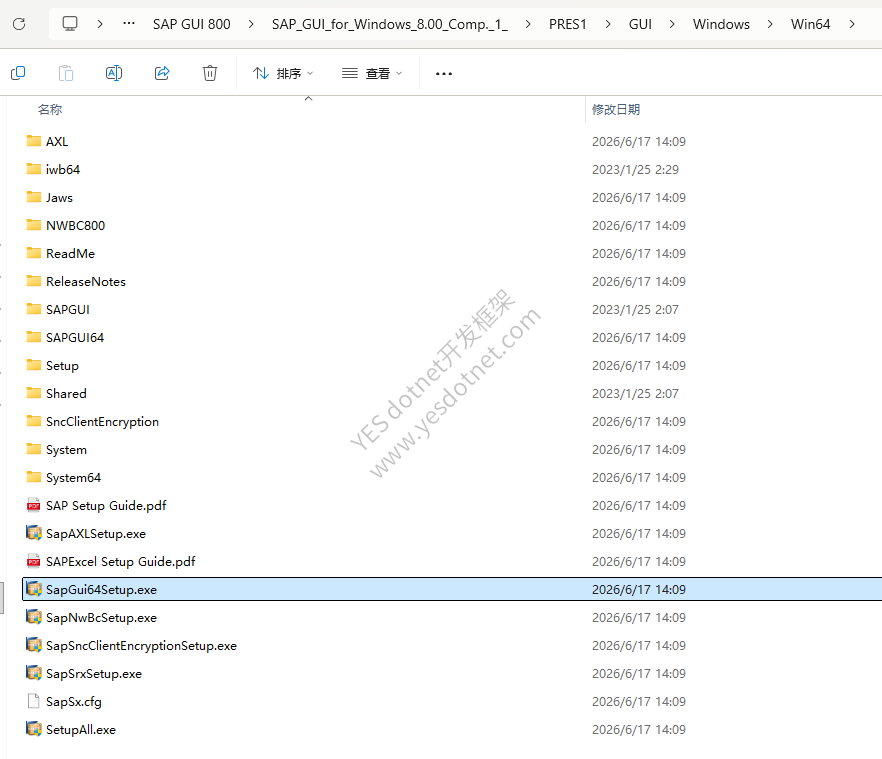882x759 pixels.
Task: Select System64 folder name
Action: (x=74, y=478)
